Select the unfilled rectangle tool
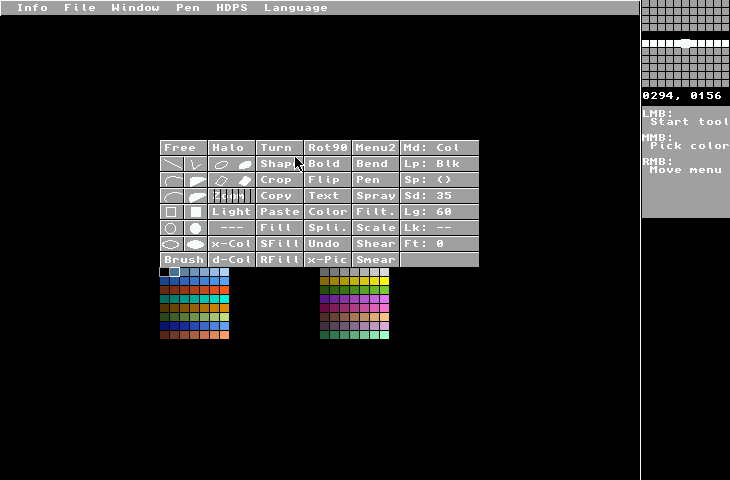 pyautogui.click(x=171, y=212)
